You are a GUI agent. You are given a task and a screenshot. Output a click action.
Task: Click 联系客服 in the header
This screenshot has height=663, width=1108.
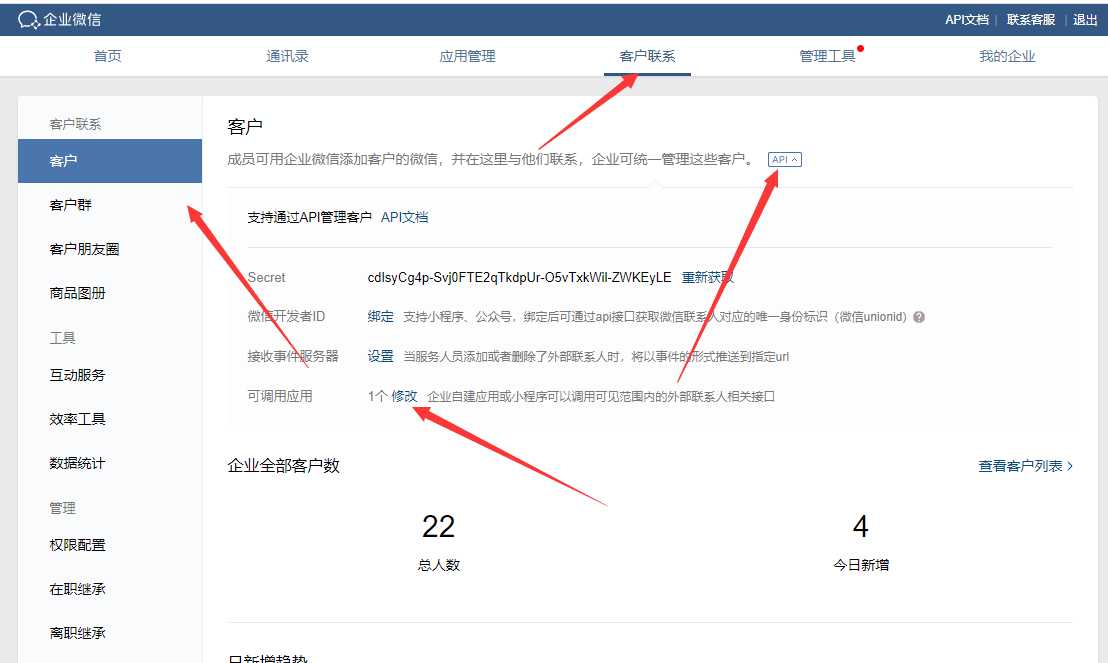click(1030, 20)
